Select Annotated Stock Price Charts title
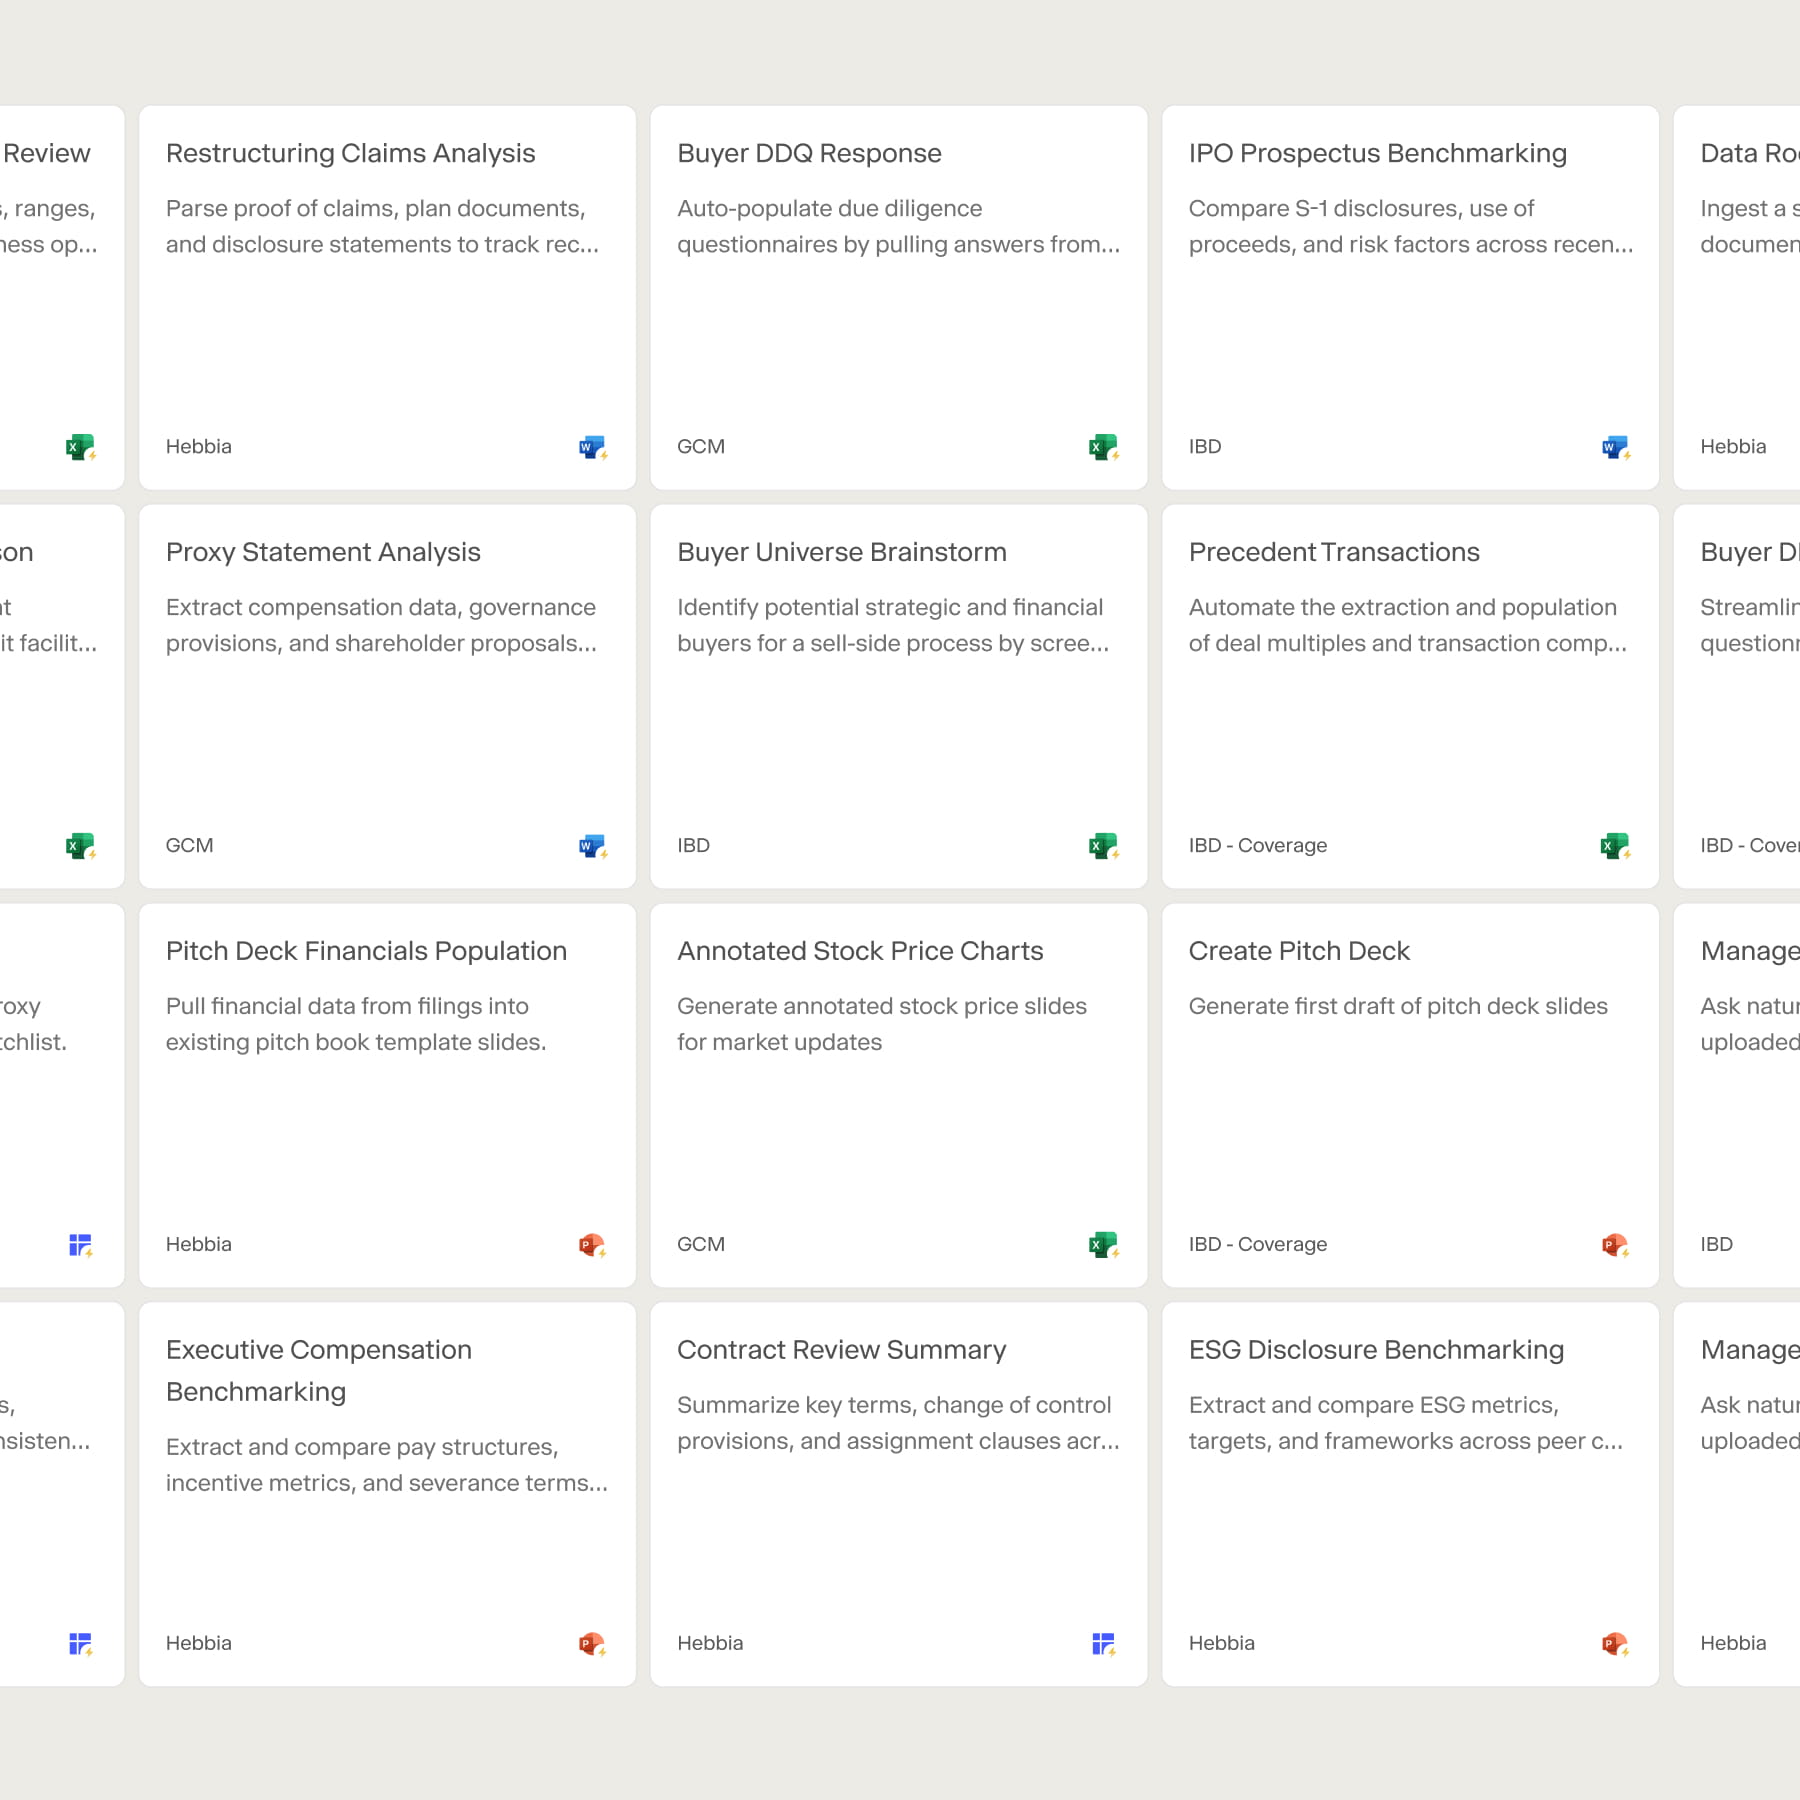The width and height of the screenshot is (1800, 1800). 860,951
